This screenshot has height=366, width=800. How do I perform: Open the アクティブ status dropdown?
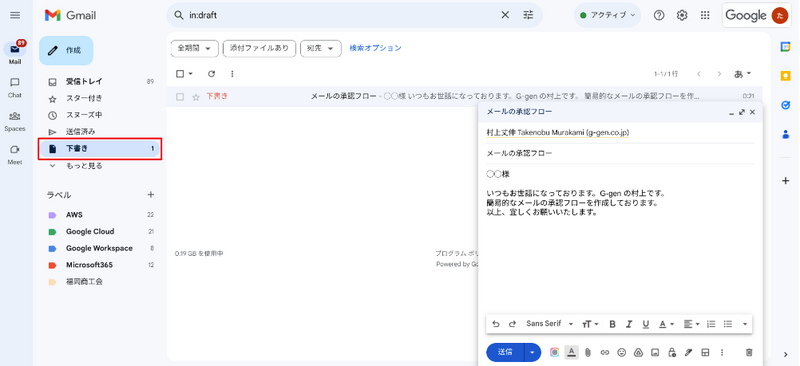[x=607, y=15]
